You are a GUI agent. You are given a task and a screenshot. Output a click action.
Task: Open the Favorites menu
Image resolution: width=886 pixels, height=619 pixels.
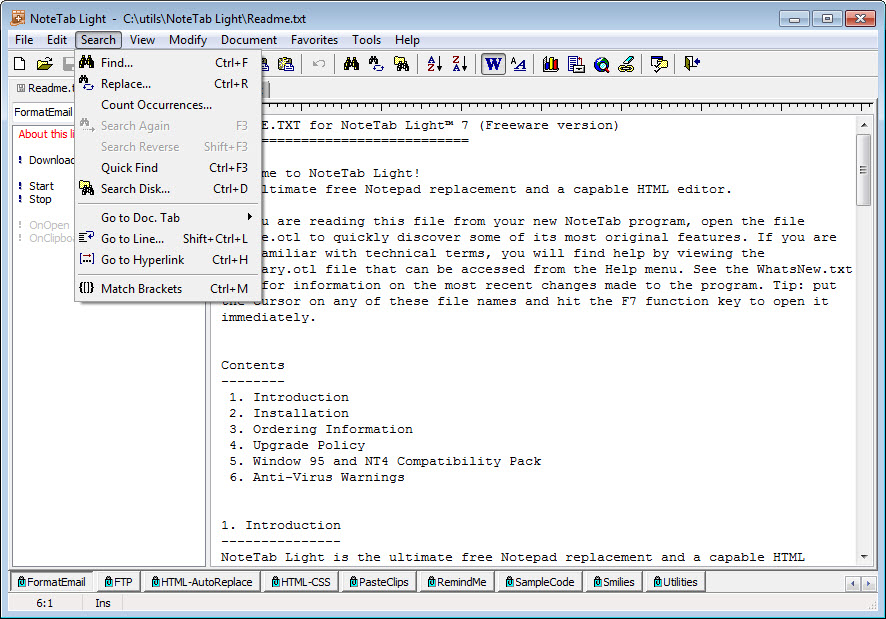click(x=314, y=40)
